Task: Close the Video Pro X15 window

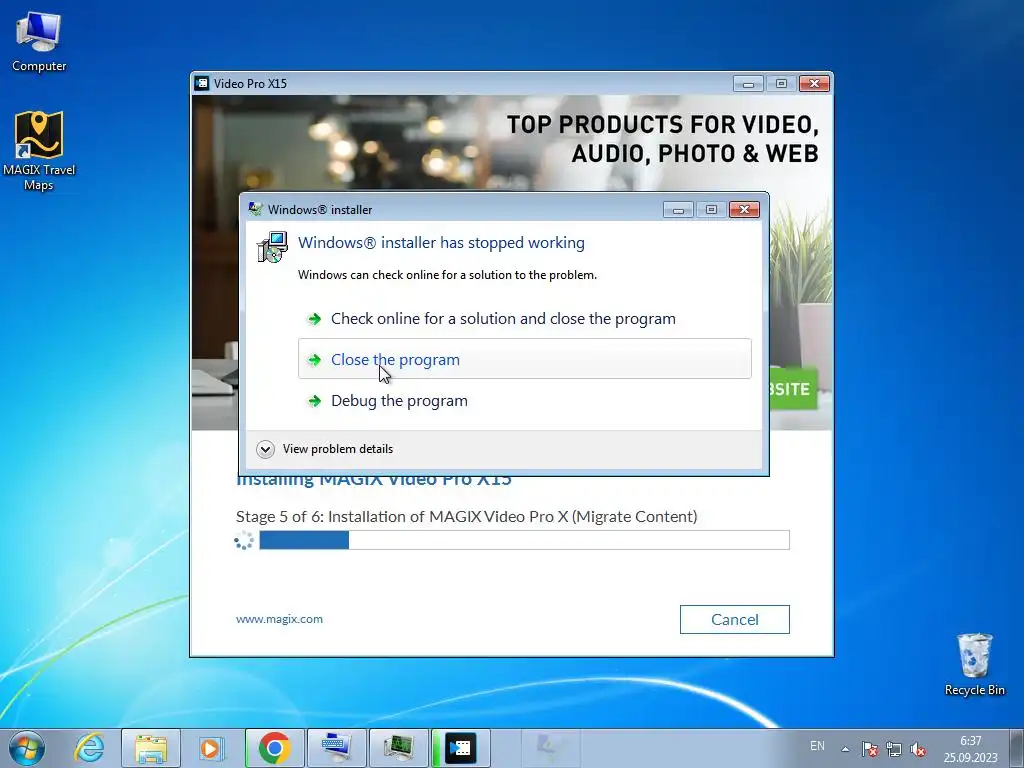Action: pyautogui.click(x=814, y=84)
